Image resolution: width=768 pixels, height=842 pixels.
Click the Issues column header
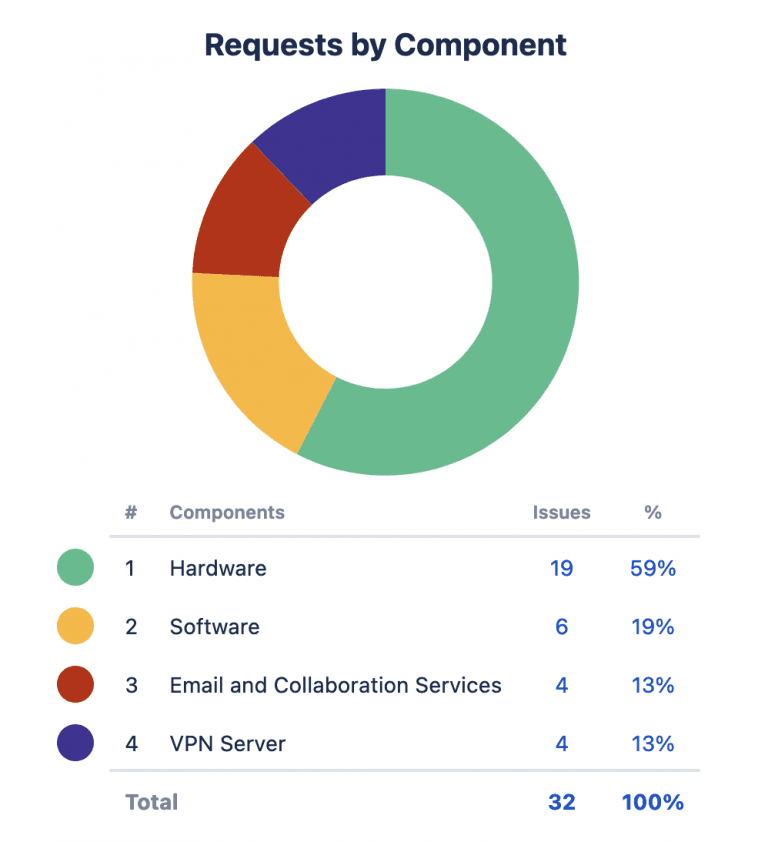[561, 512]
